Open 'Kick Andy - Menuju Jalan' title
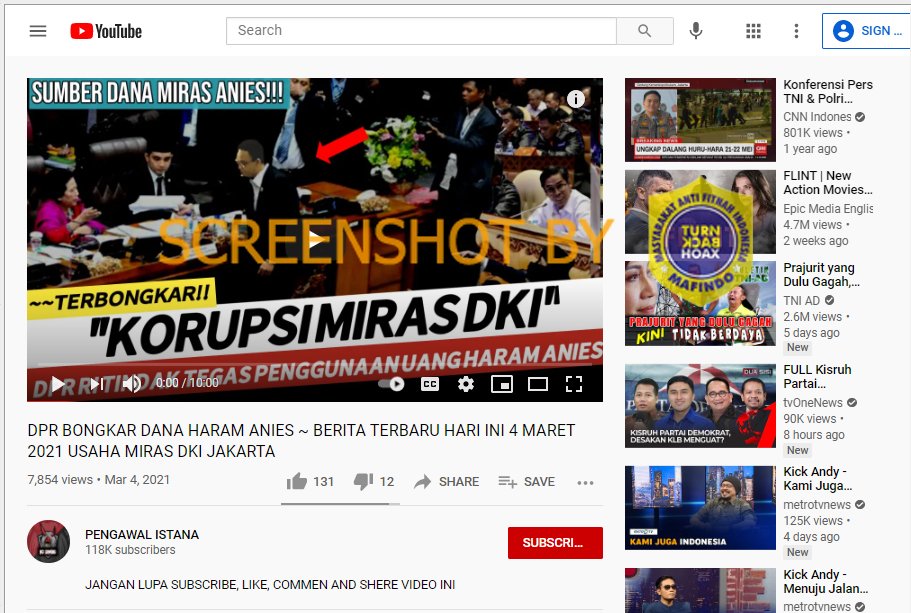911x613 pixels. point(826,581)
